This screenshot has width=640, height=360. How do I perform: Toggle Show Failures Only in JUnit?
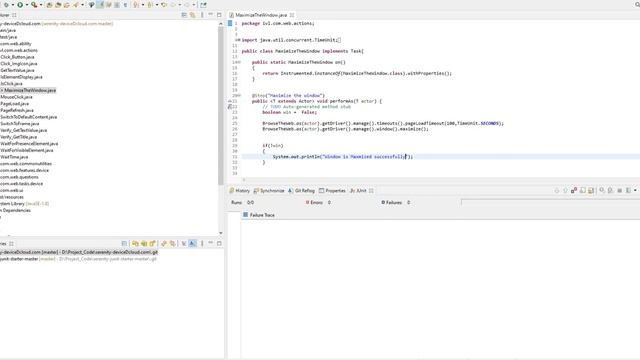574,191
